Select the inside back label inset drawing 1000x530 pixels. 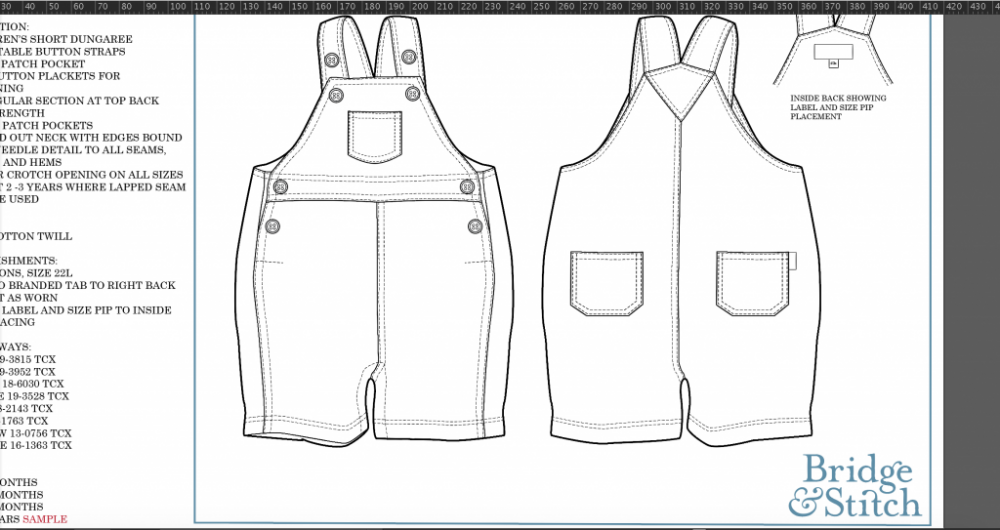click(833, 50)
